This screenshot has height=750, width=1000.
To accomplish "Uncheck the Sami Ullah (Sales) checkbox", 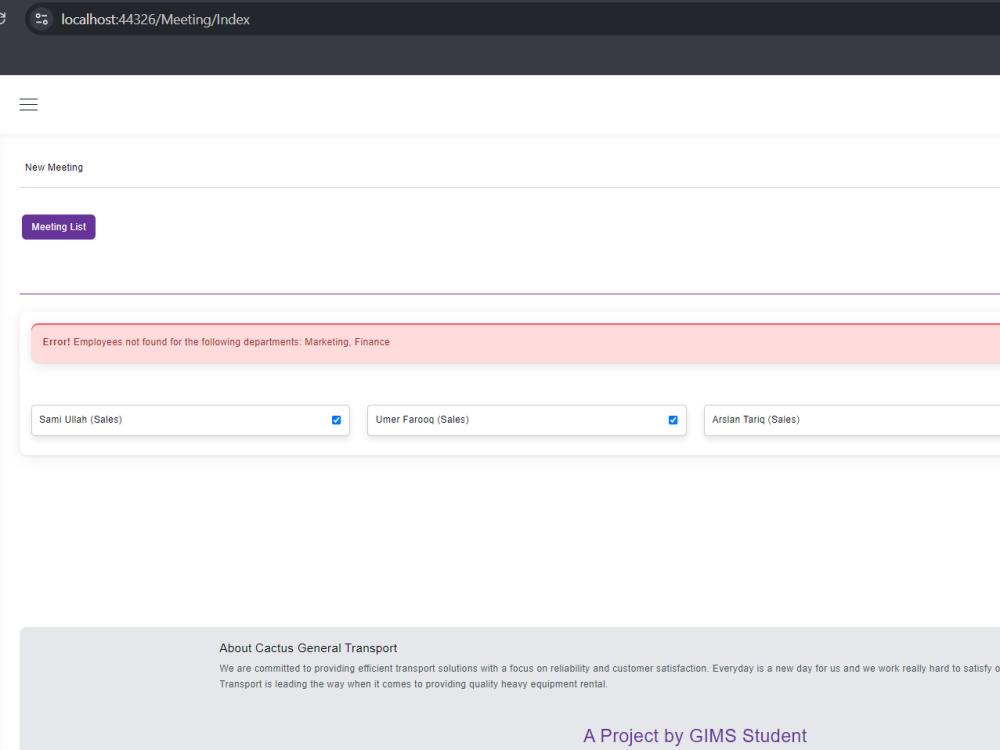I will [x=336, y=420].
